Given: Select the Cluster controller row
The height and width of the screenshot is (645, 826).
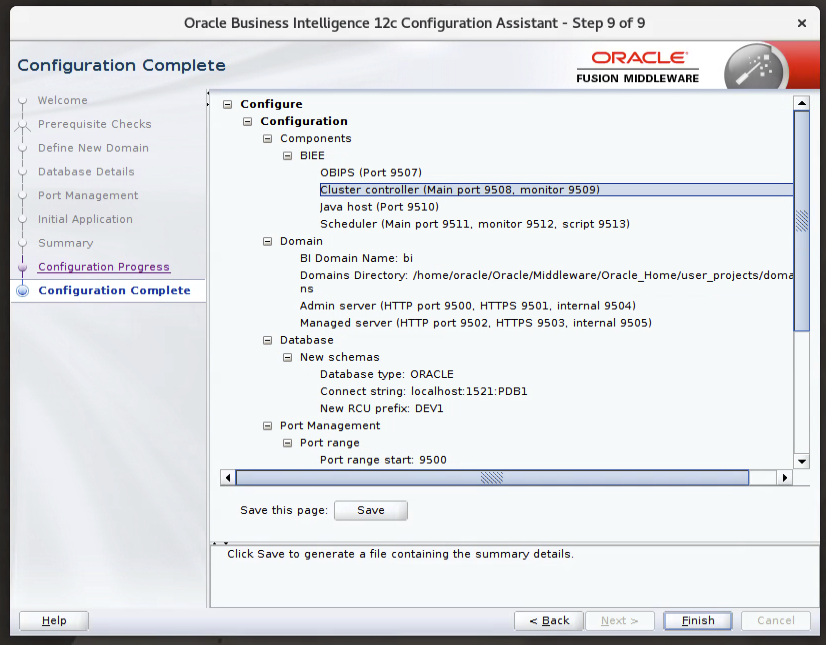Looking at the screenshot, I should 556,190.
